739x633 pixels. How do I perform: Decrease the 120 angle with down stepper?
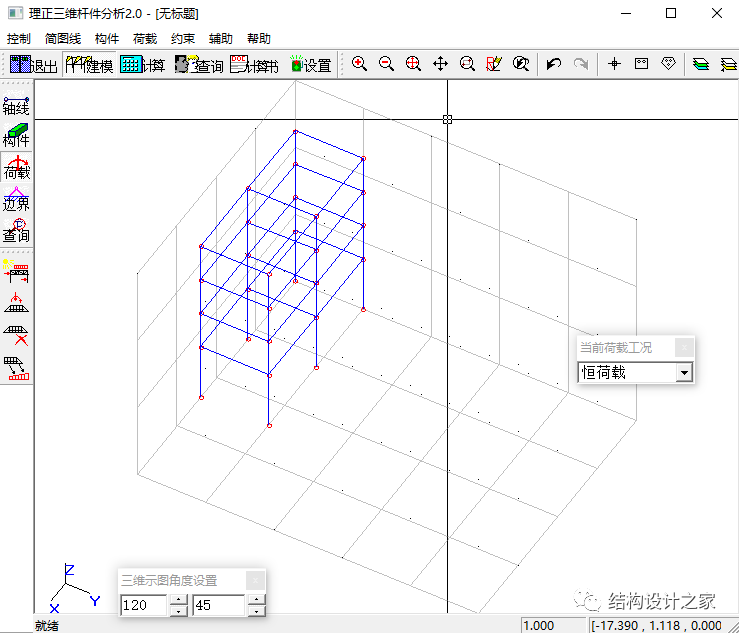[178, 611]
